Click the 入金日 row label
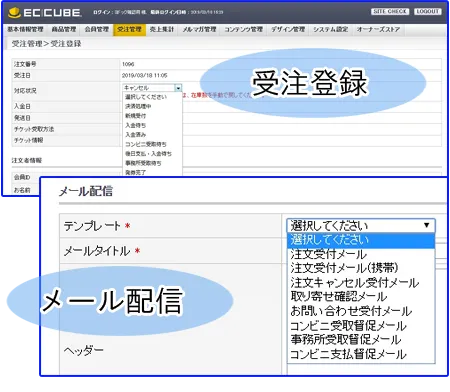This screenshot has height=392, width=450. [x=22, y=106]
